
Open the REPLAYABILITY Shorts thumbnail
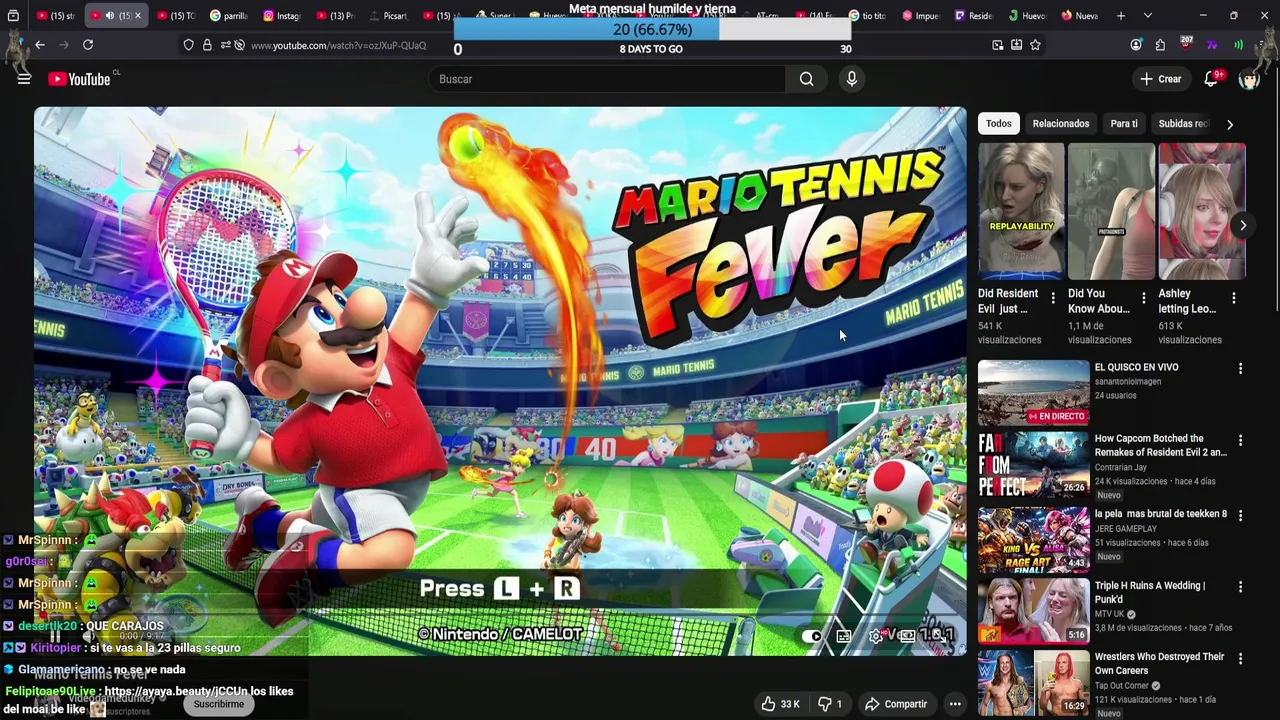coord(1021,211)
